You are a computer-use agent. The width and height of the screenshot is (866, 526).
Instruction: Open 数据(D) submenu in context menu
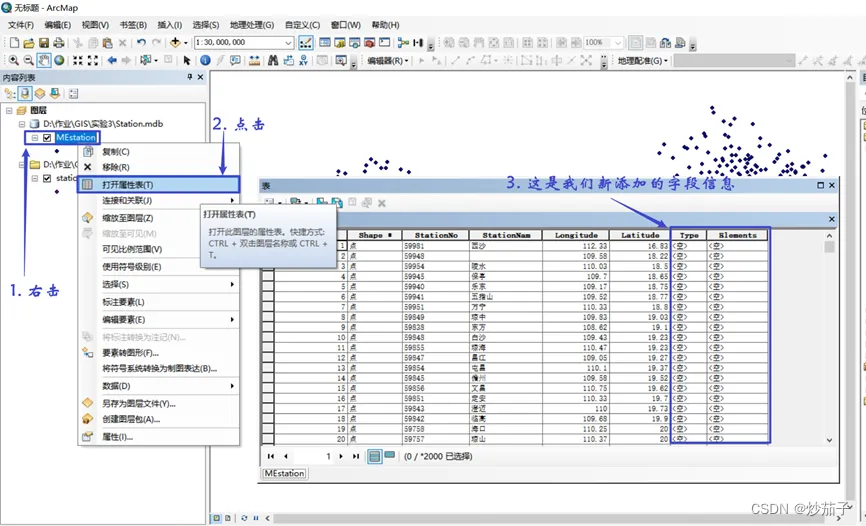pos(159,386)
